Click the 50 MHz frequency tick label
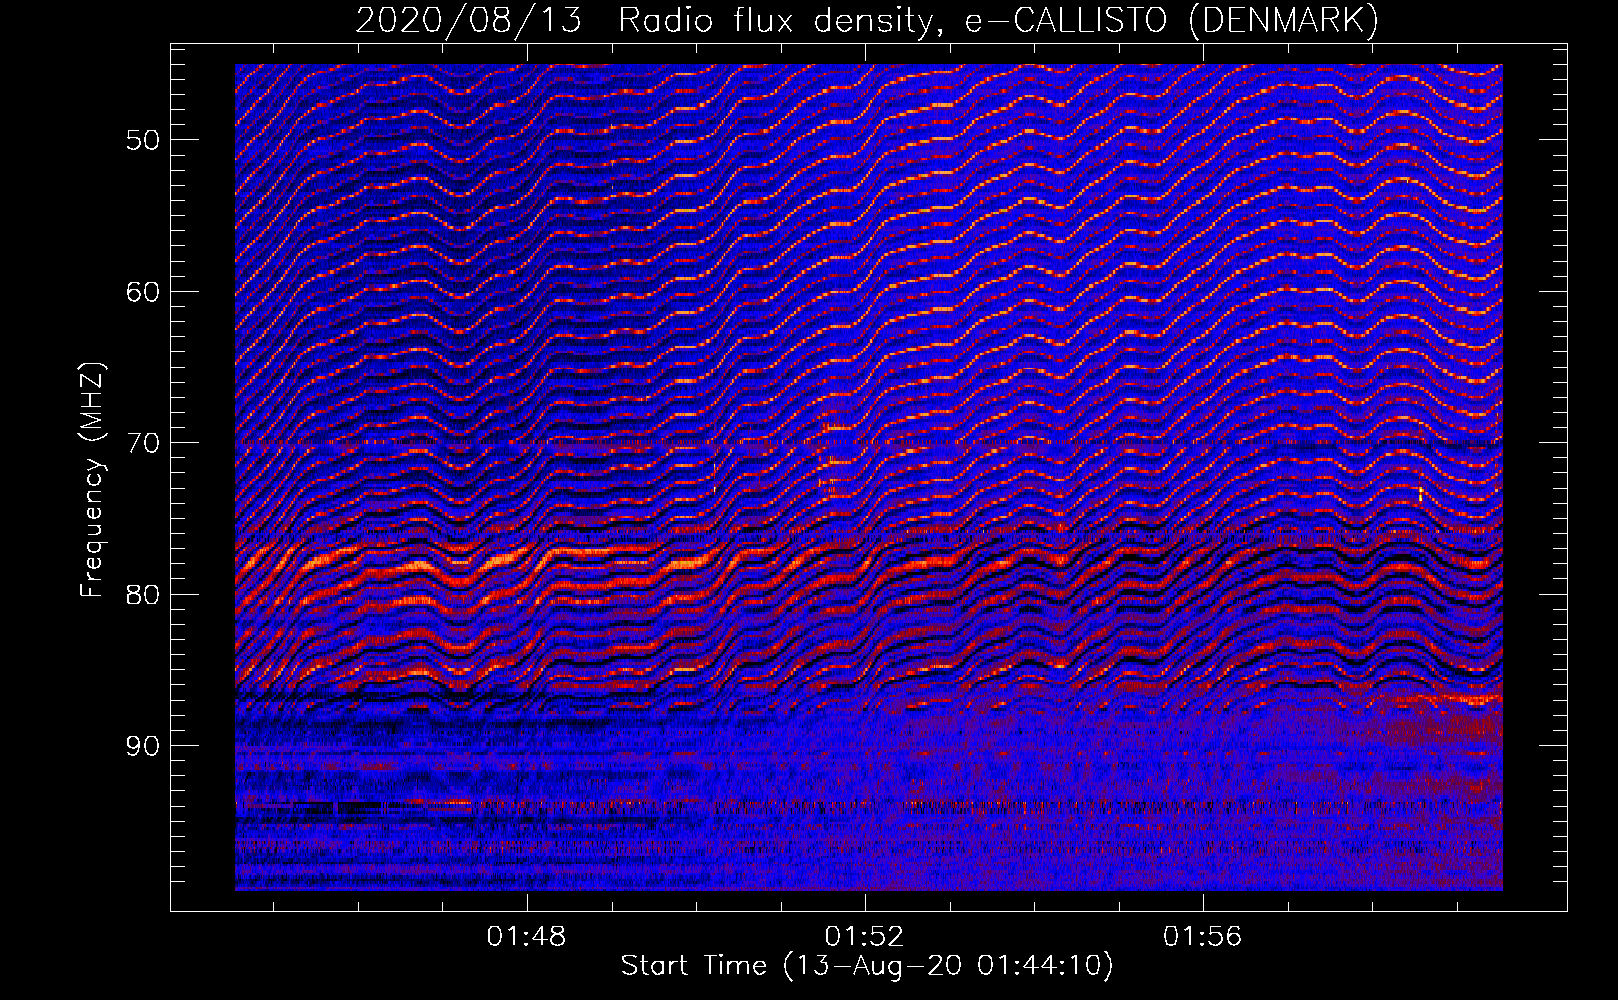 [143, 140]
